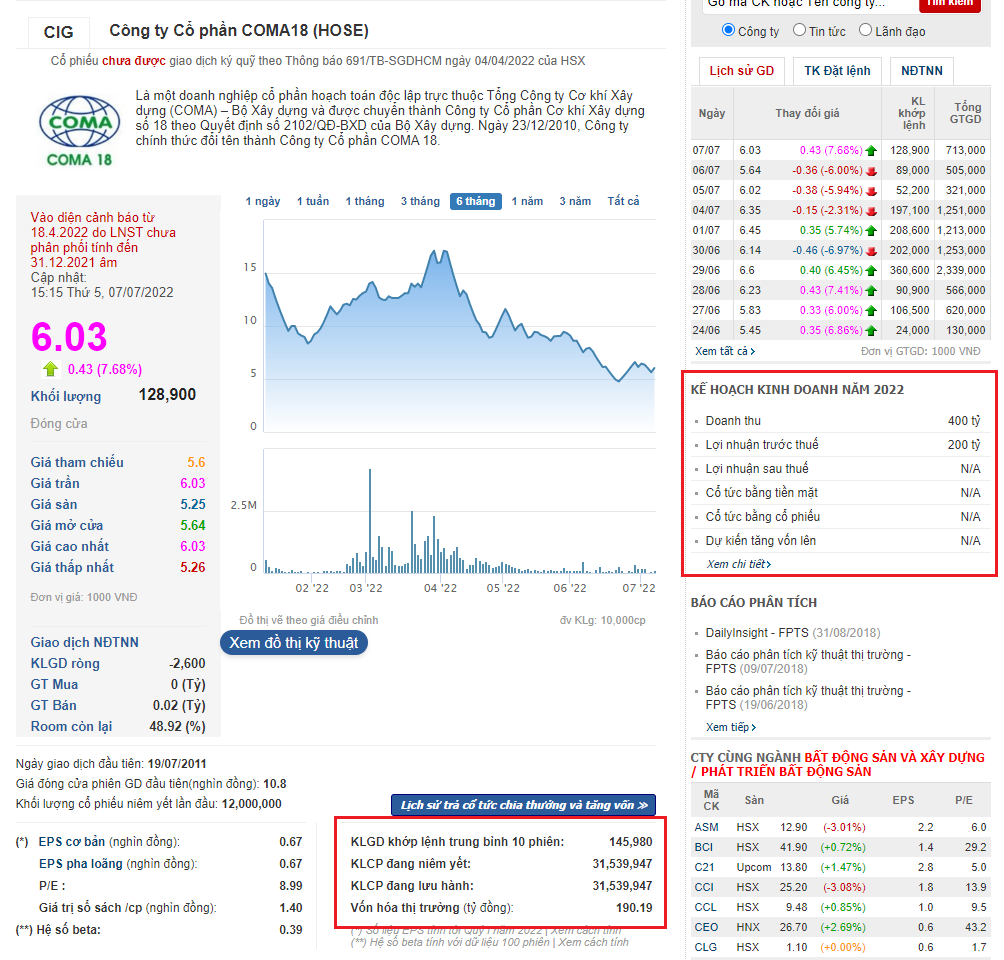1004x960 pixels.
Task: Click the Room còn lại value 48.92 (%)
Action: [177, 726]
